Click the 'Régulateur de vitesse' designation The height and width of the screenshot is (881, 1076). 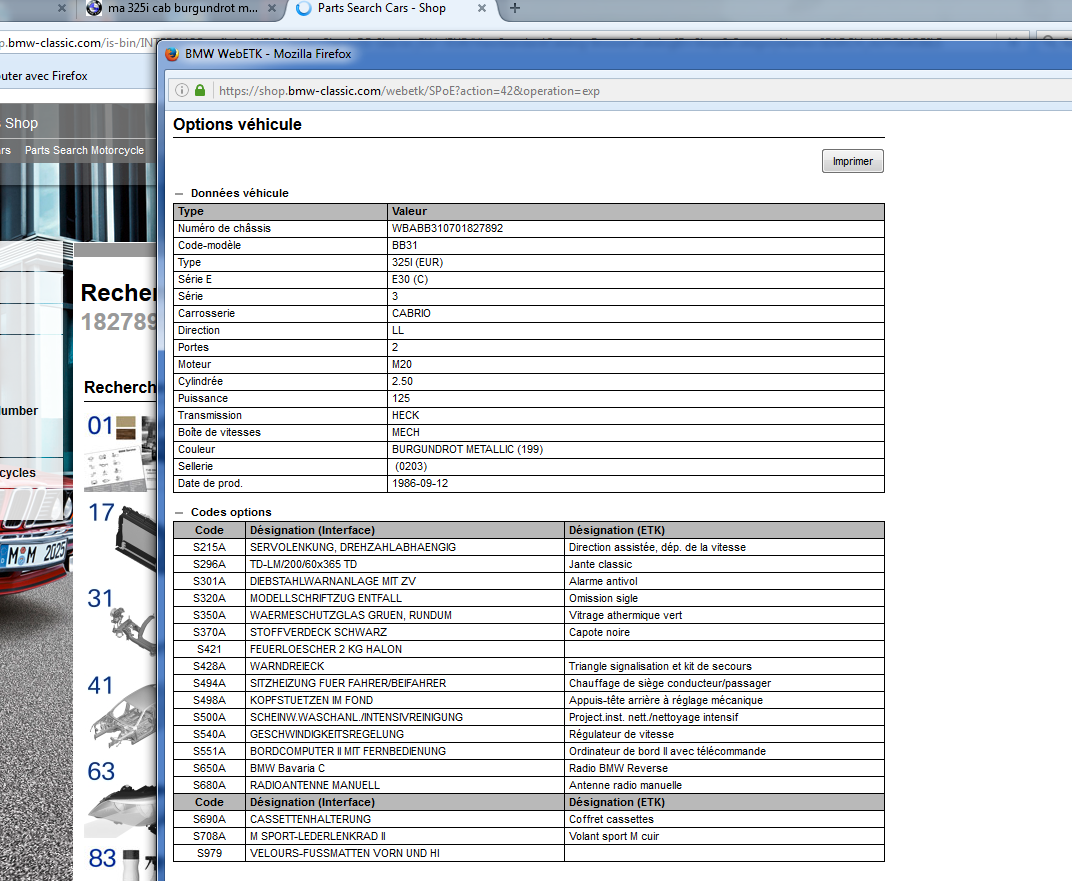pyautogui.click(x=622, y=734)
